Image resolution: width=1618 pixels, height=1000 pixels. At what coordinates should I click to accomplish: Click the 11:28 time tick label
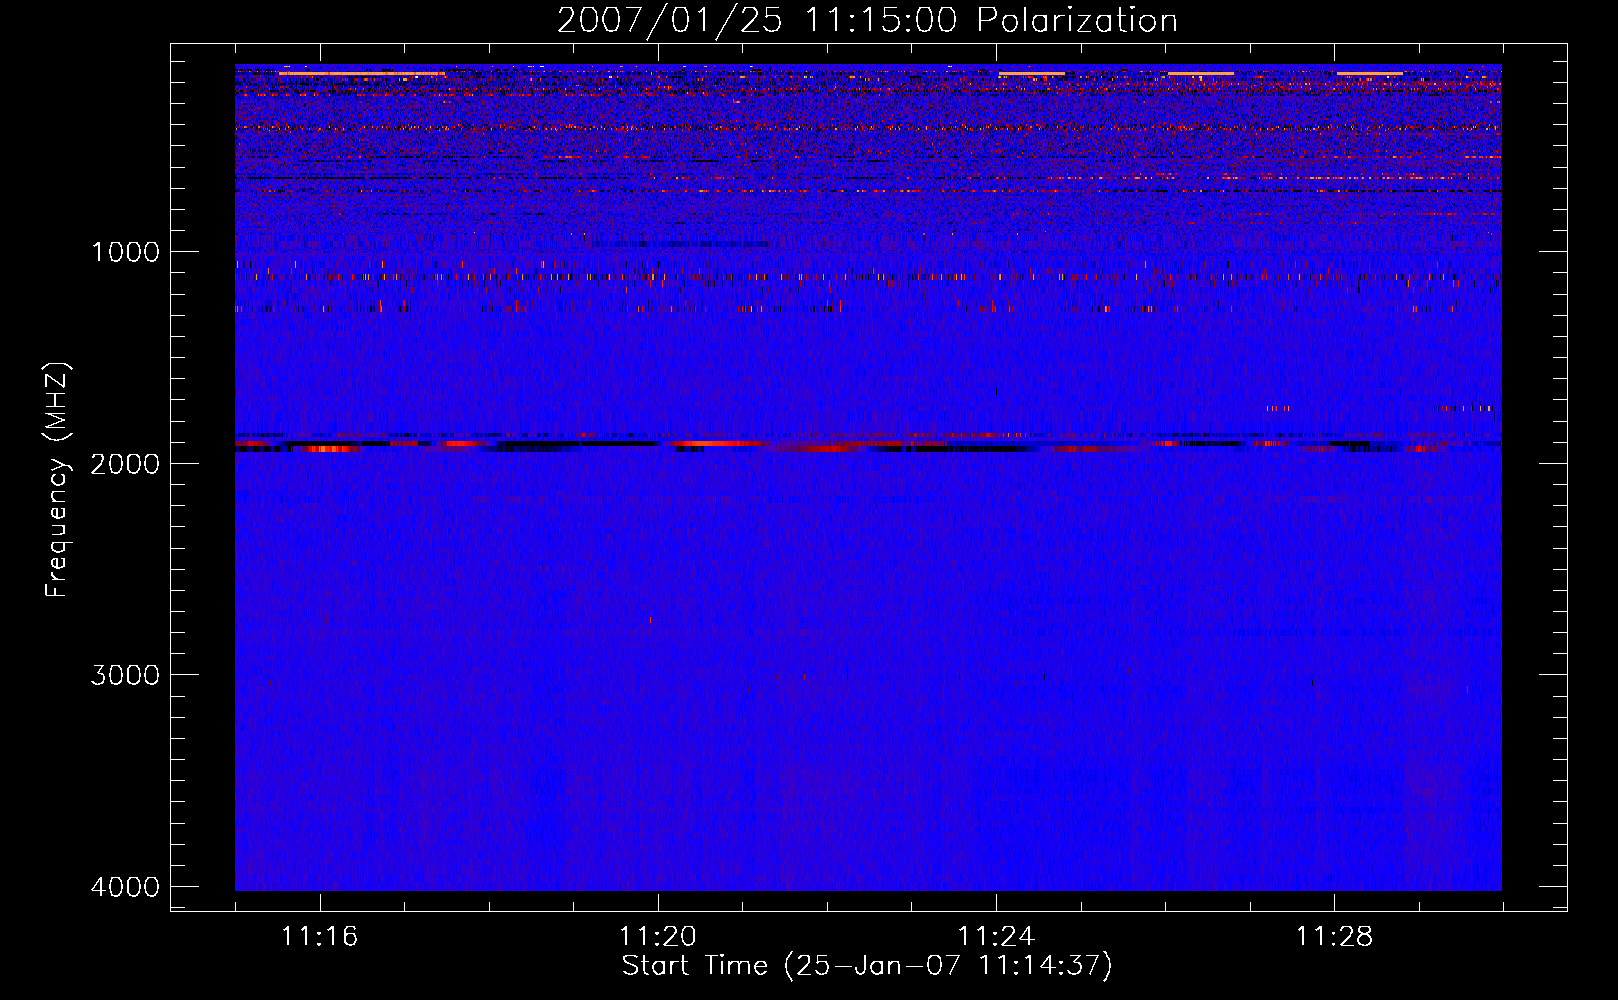1334,937
